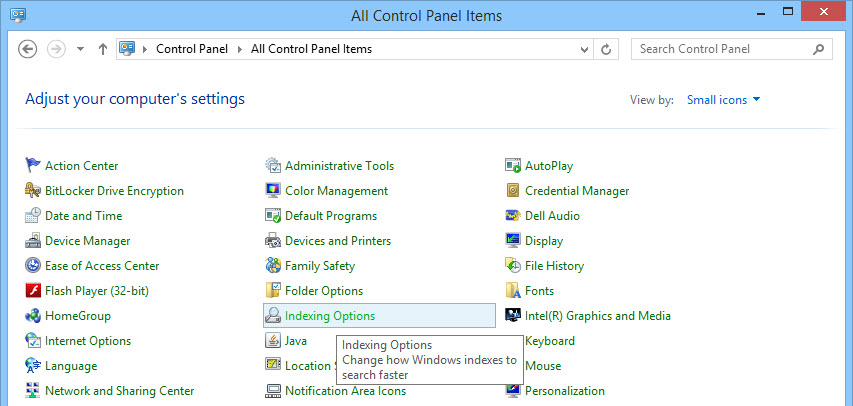Click the Internet Options globe icon
The image size is (853, 406).
coord(33,341)
